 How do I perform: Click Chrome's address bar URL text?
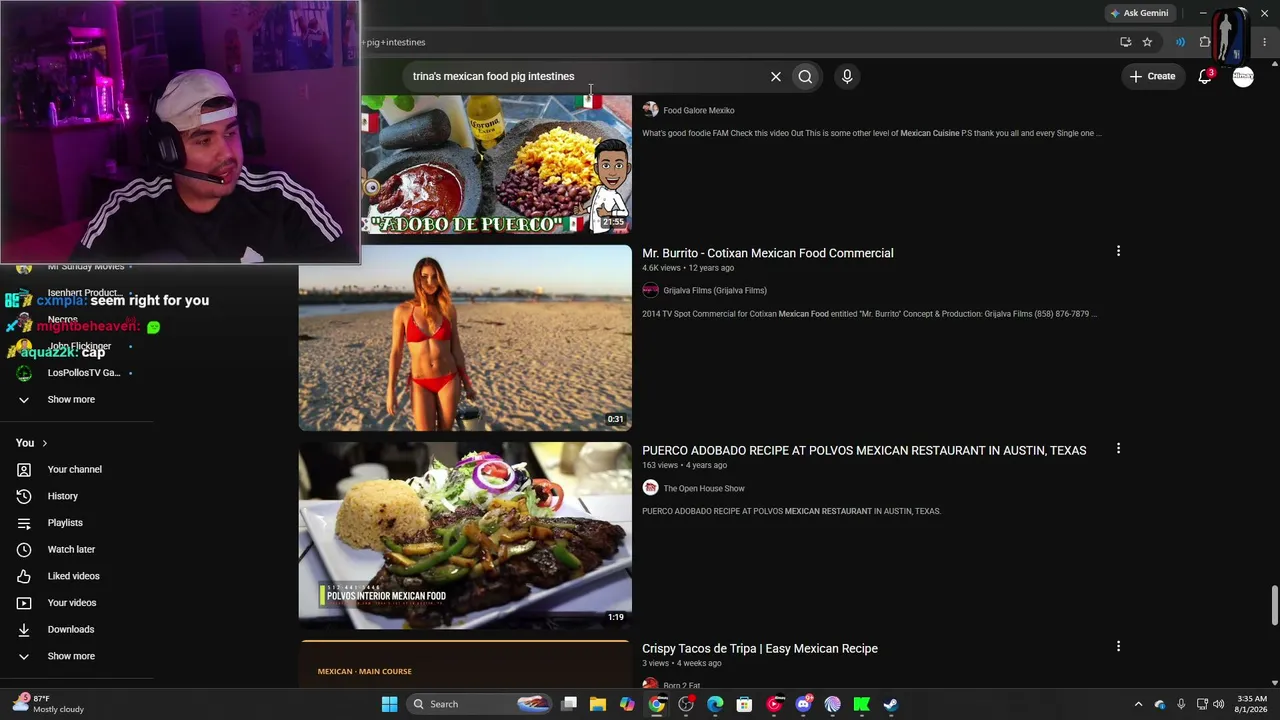[396, 42]
